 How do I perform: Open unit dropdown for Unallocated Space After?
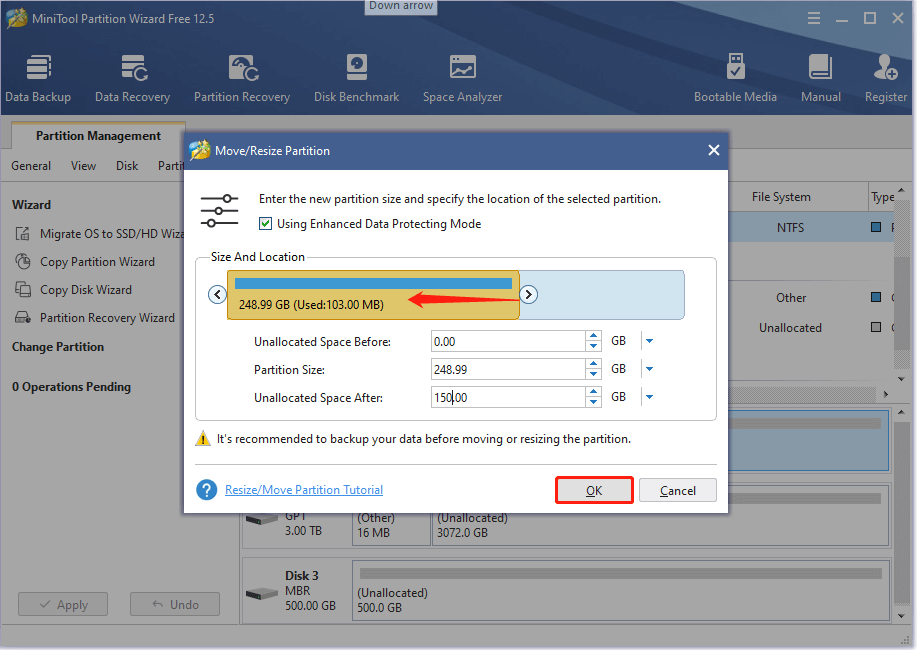pyautogui.click(x=649, y=397)
